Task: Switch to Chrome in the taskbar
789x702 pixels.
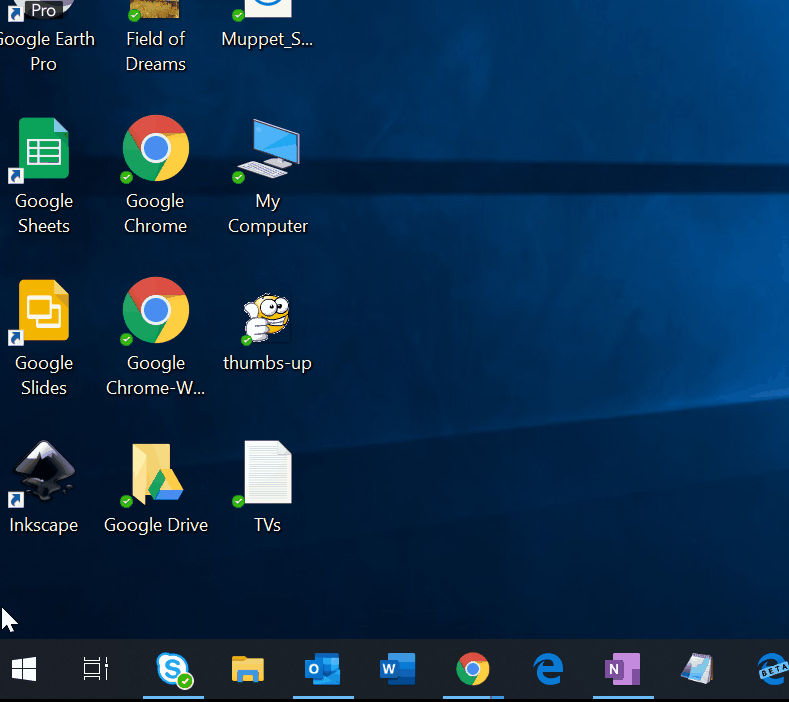Action: click(473, 669)
